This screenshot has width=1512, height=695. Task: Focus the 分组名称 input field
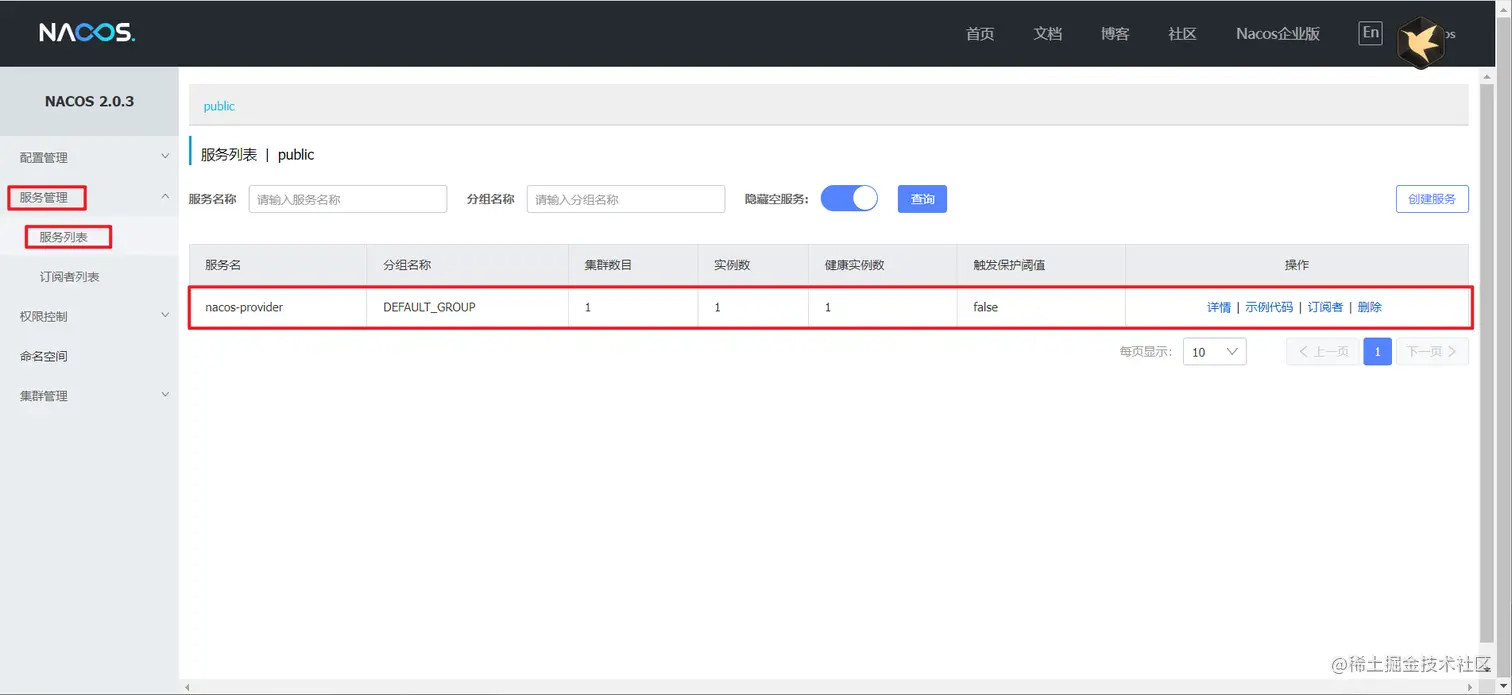[x=626, y=199]
